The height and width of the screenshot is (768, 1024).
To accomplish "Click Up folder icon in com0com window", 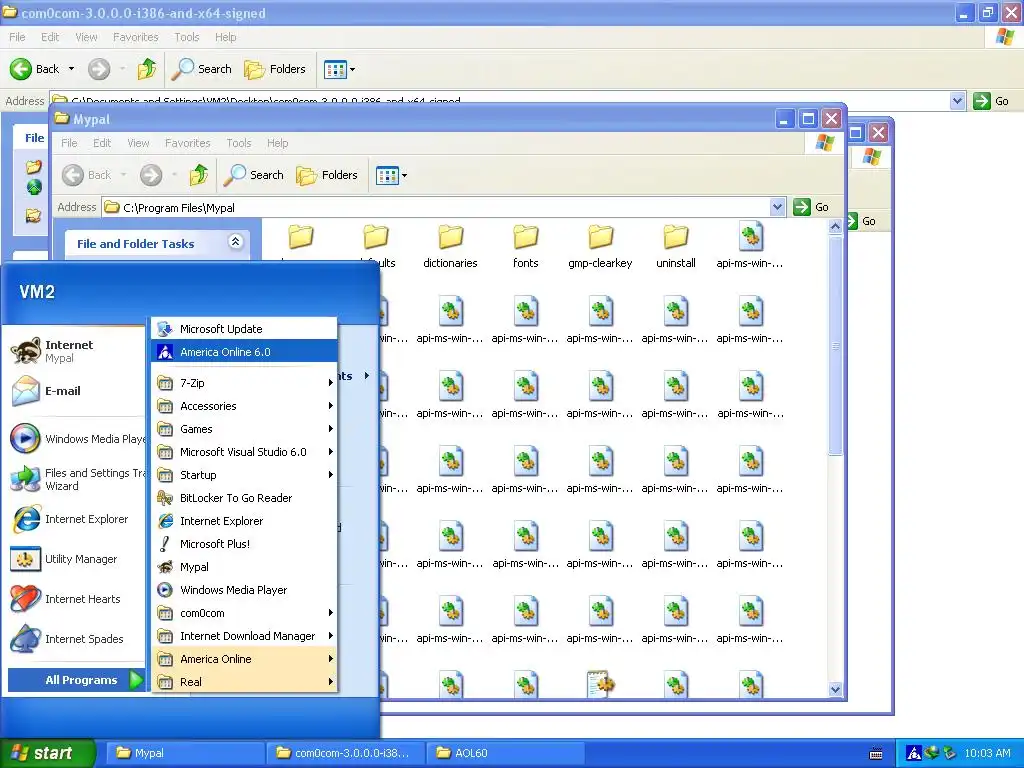I will click(146, 69).
